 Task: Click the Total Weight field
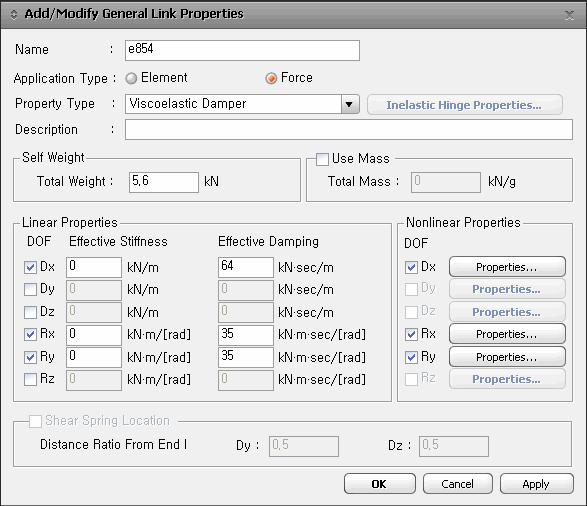click(x=164, y=182)
